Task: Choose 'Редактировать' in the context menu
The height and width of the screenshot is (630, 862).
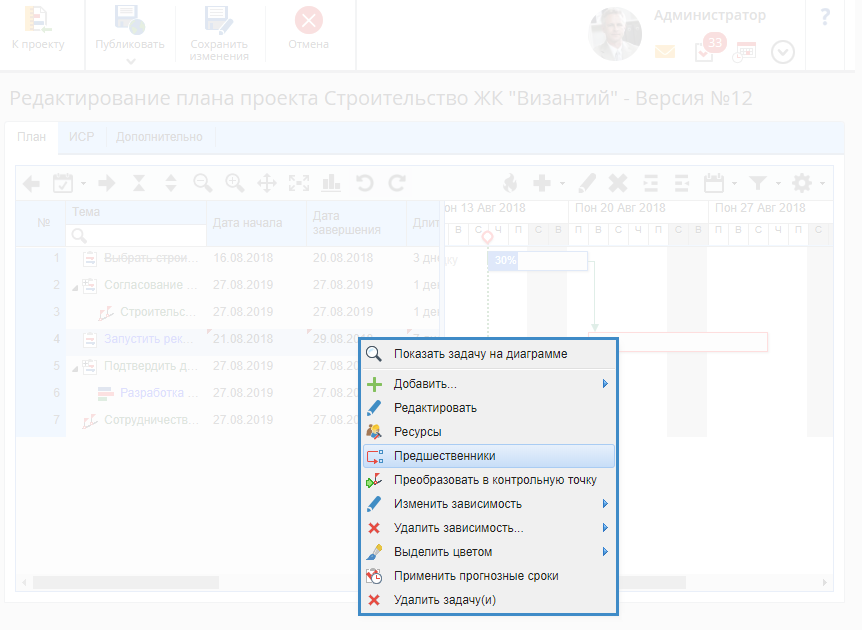Action: pos(488,408)
